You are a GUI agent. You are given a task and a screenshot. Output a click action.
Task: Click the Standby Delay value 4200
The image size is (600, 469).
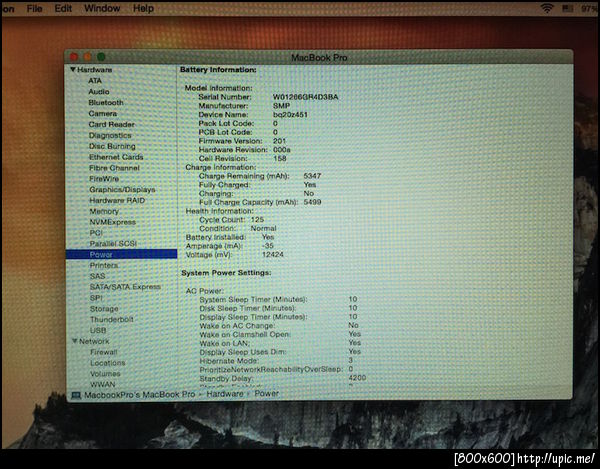click(357, 378)
